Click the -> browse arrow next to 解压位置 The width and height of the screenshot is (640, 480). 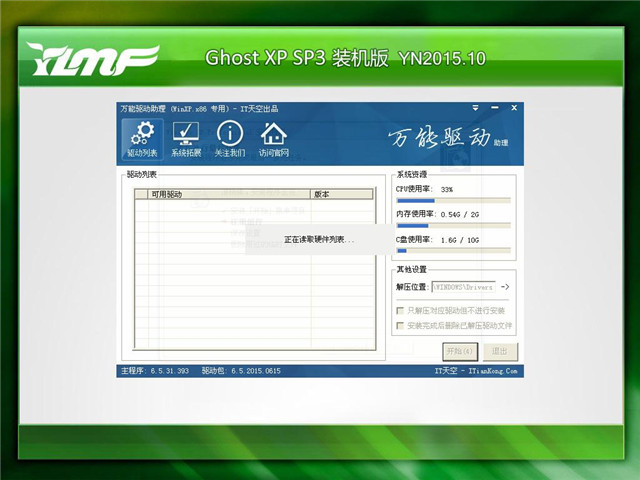(x=505, y=287)
